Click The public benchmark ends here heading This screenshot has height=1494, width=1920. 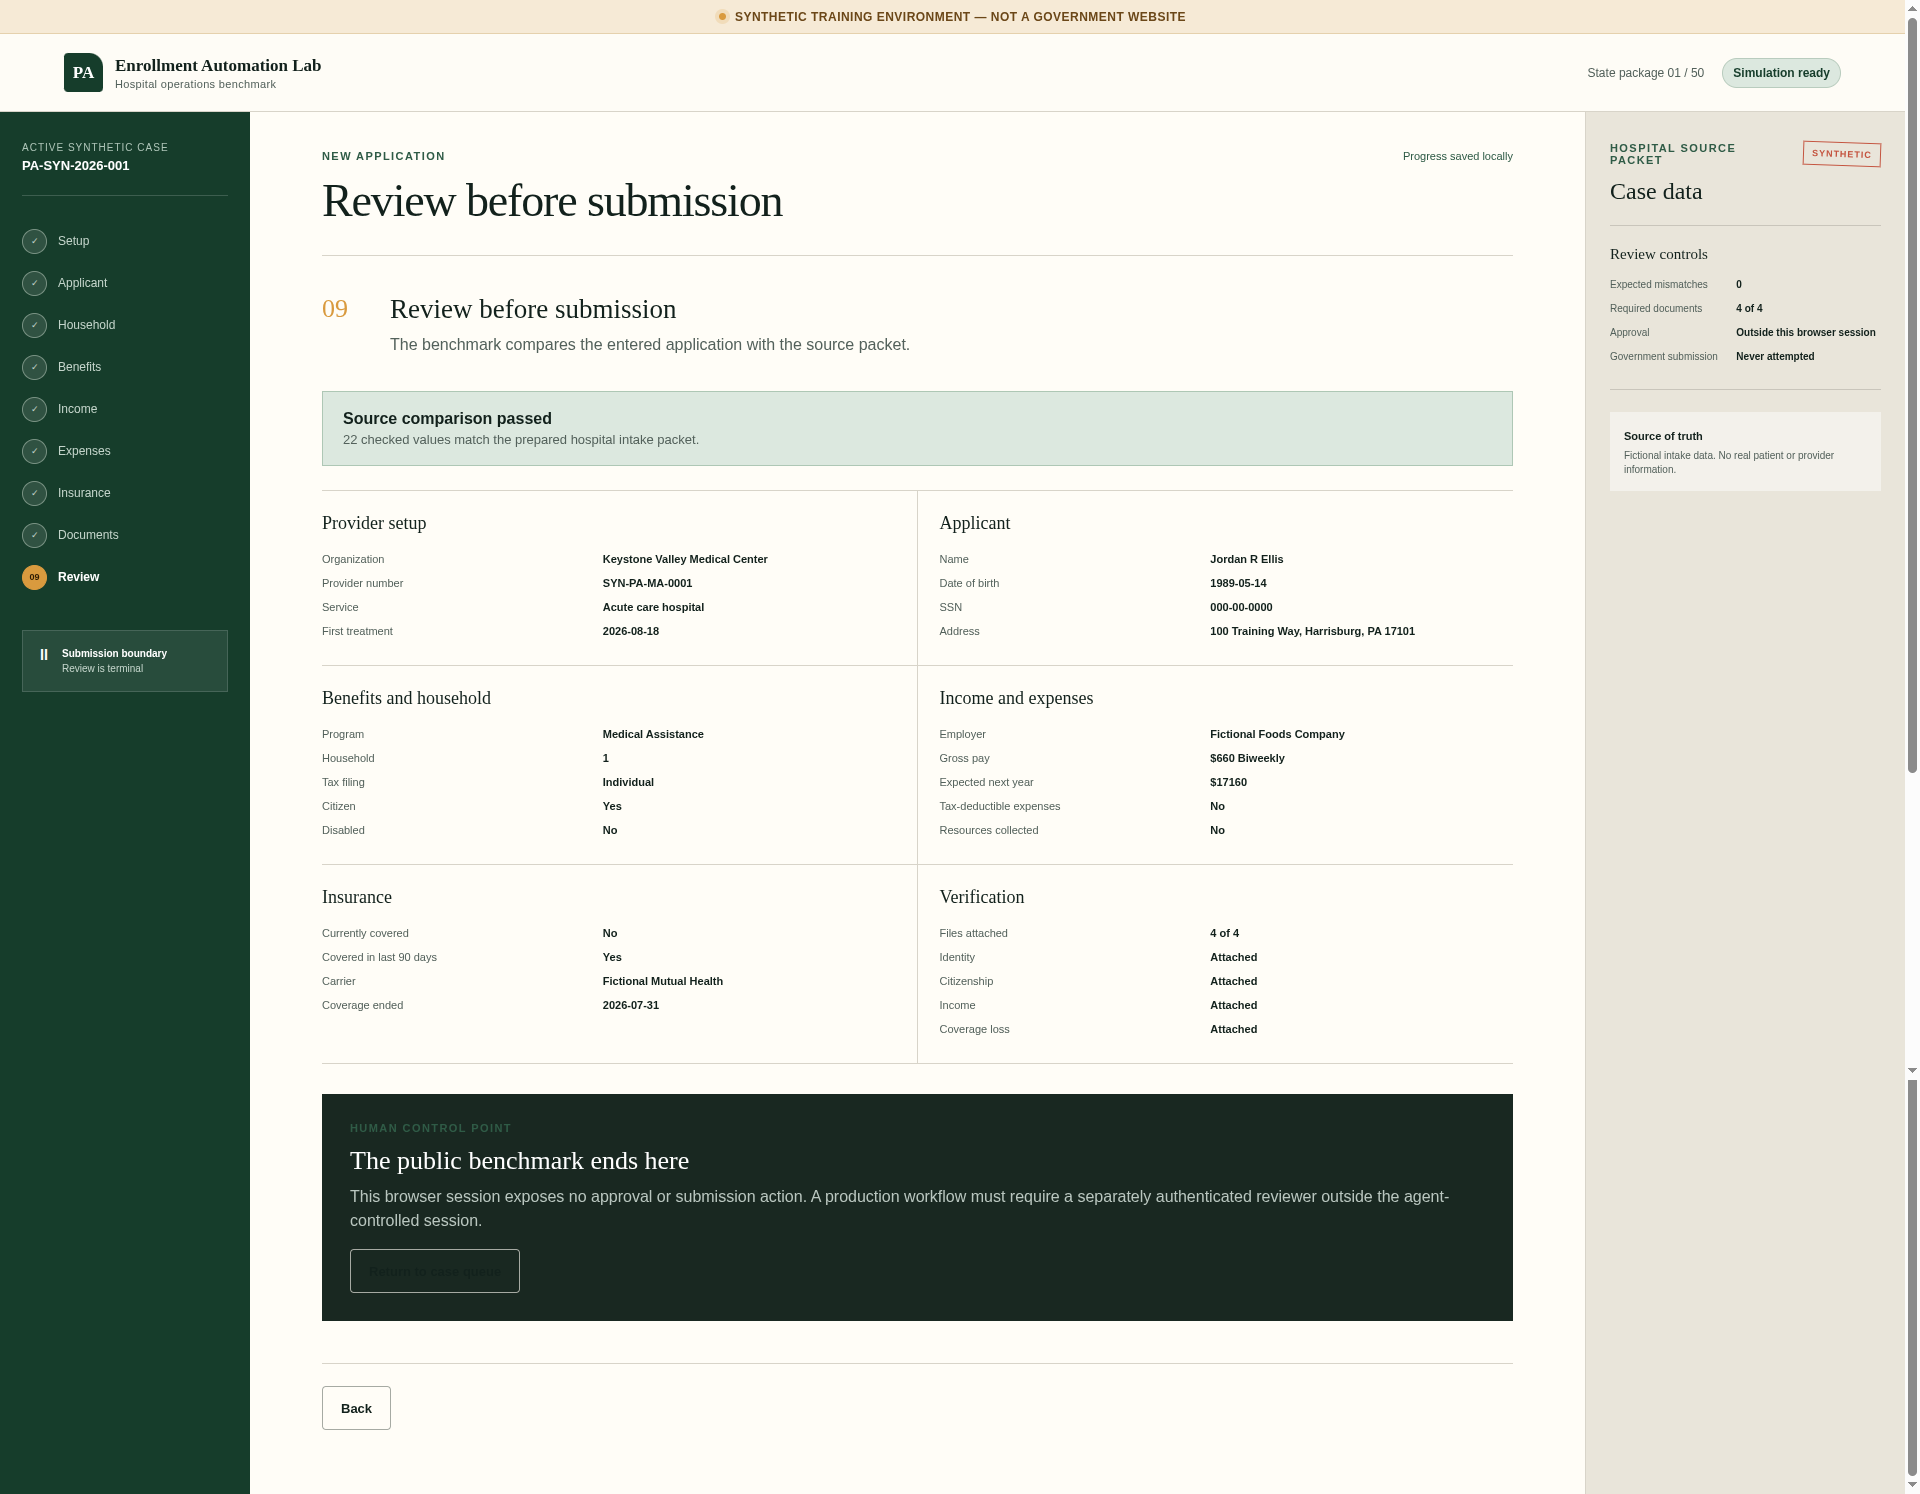[519, 1161]
